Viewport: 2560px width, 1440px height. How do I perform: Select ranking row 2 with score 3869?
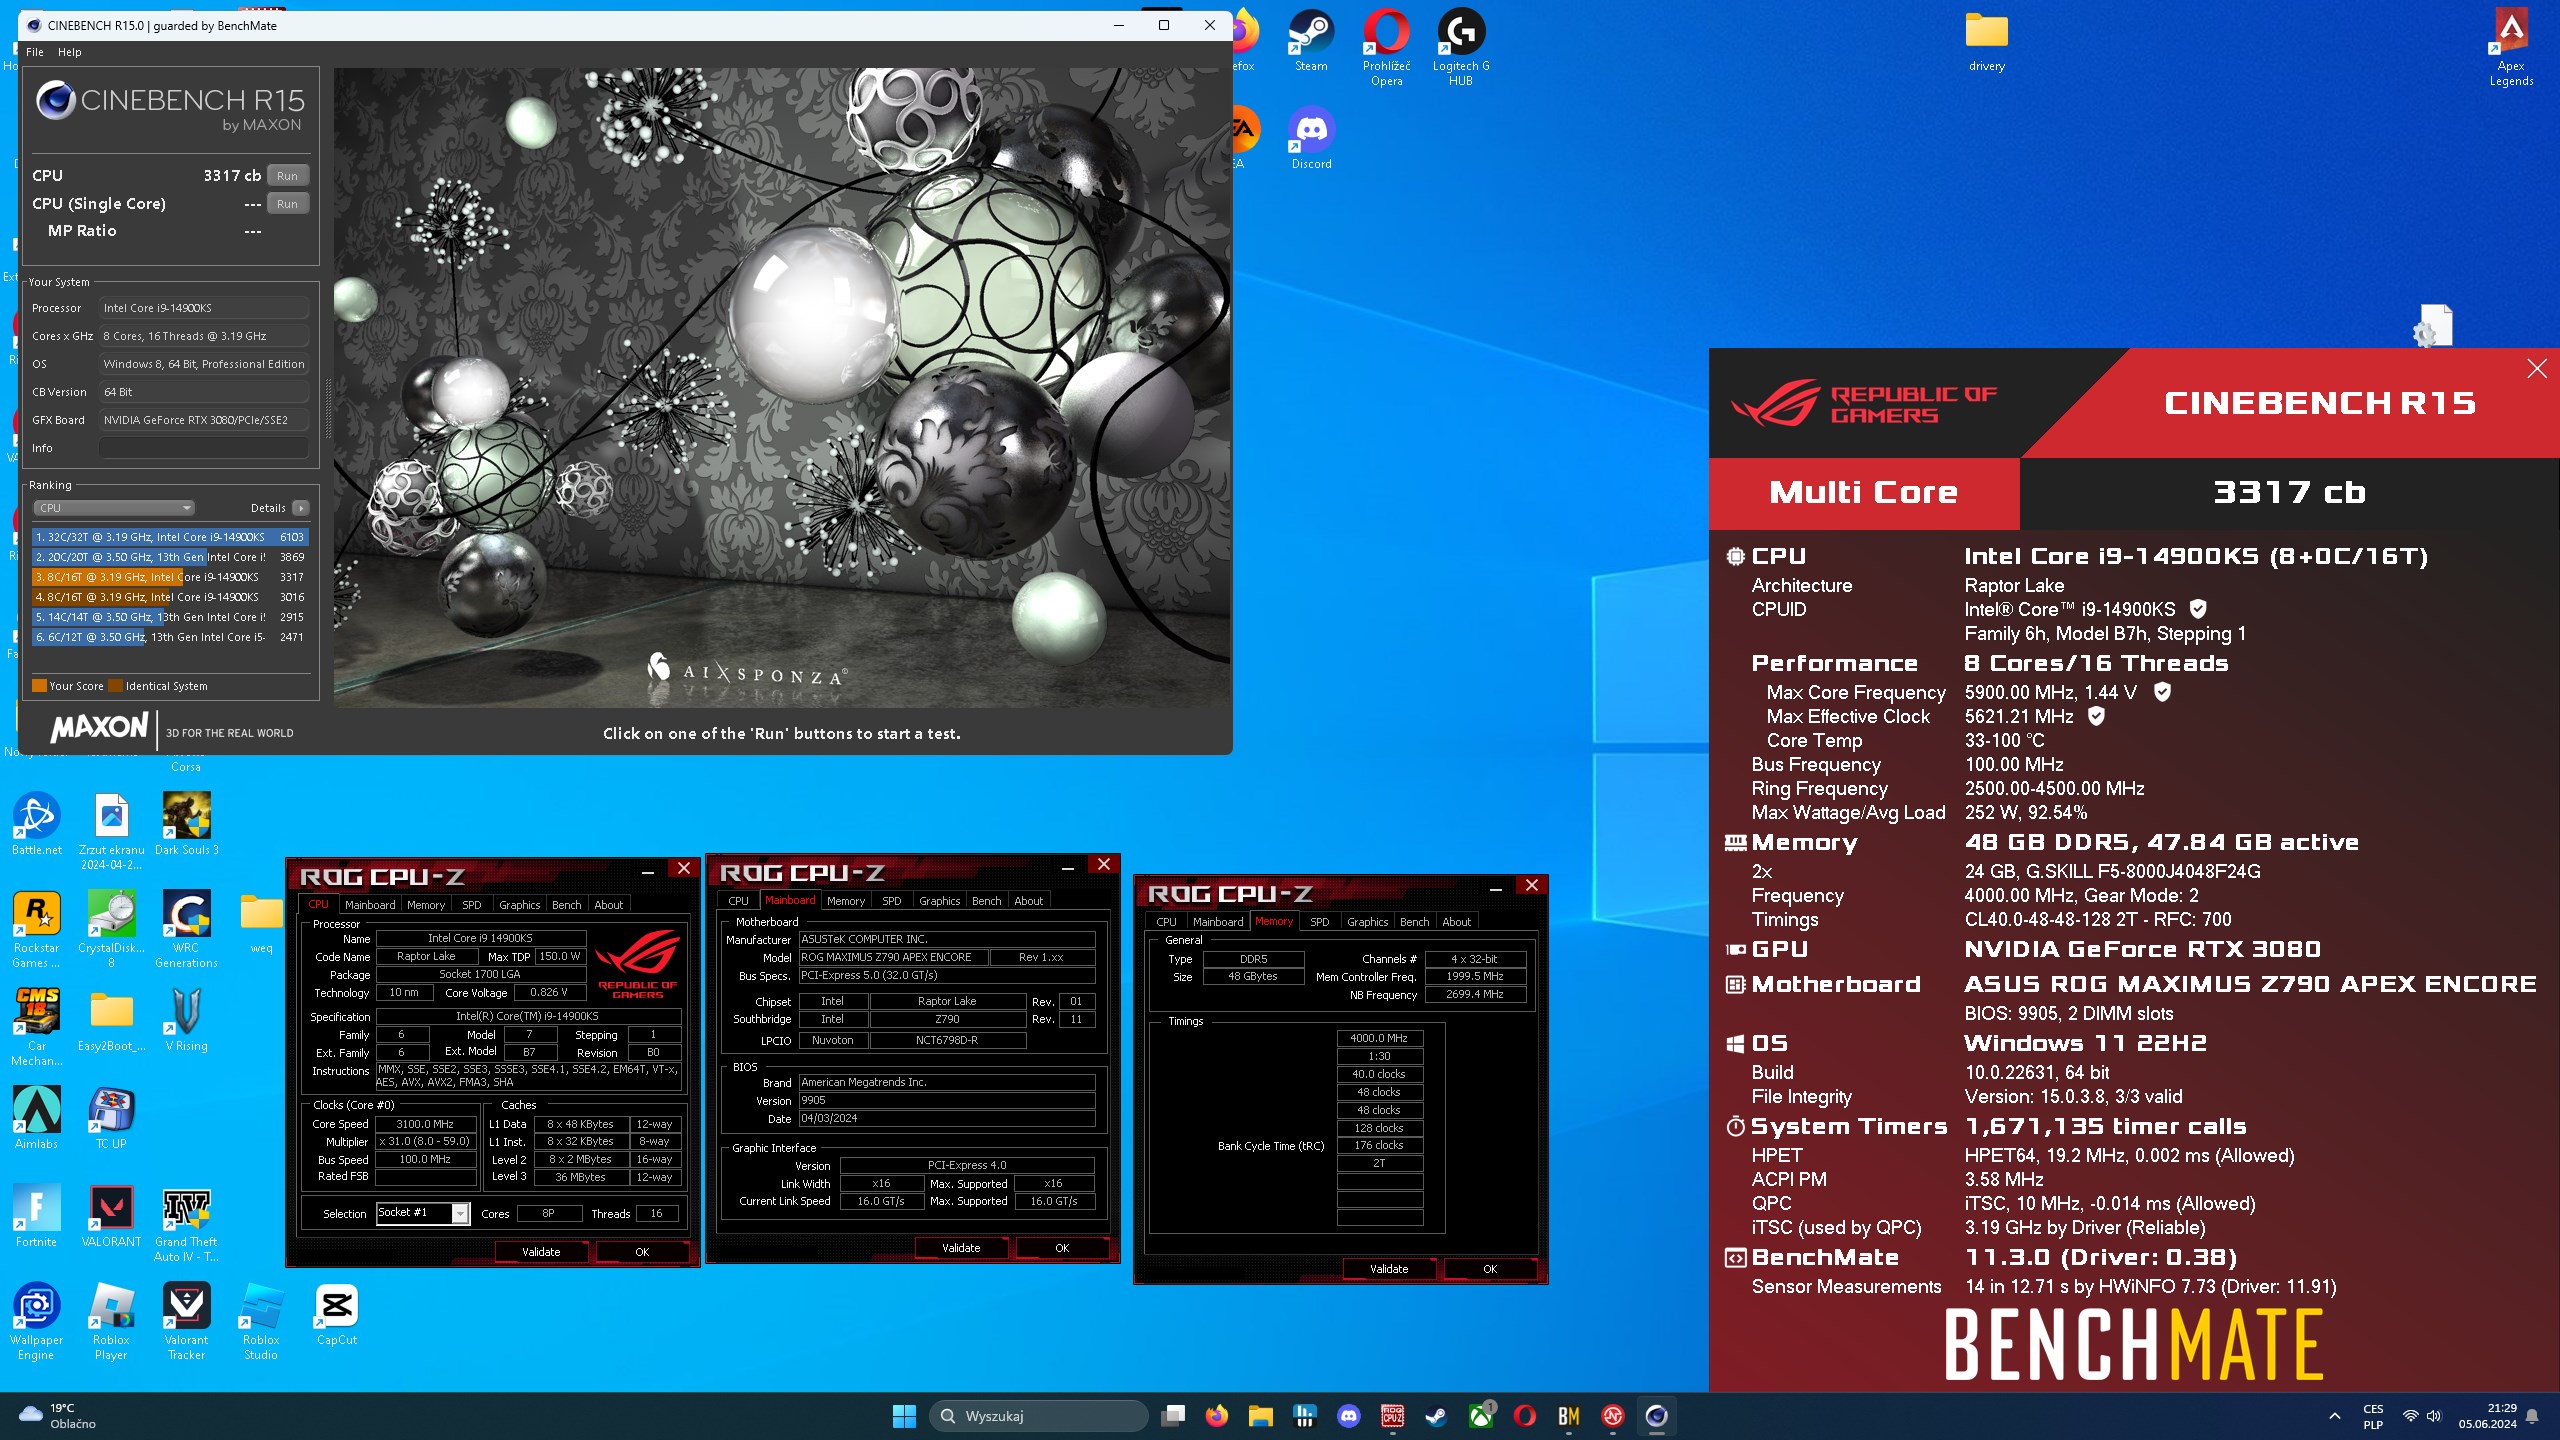coord(170,557)
